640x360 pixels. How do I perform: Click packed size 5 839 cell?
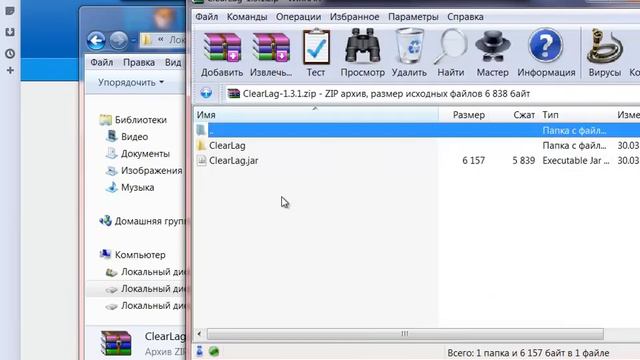[524, 160]
